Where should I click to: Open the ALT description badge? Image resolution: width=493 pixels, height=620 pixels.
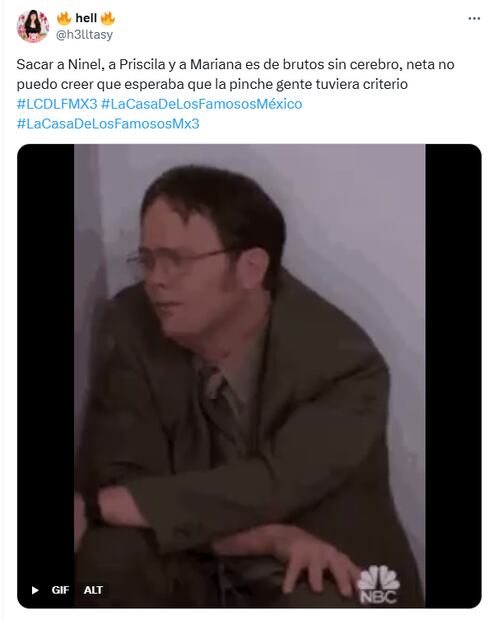(93, 590)
